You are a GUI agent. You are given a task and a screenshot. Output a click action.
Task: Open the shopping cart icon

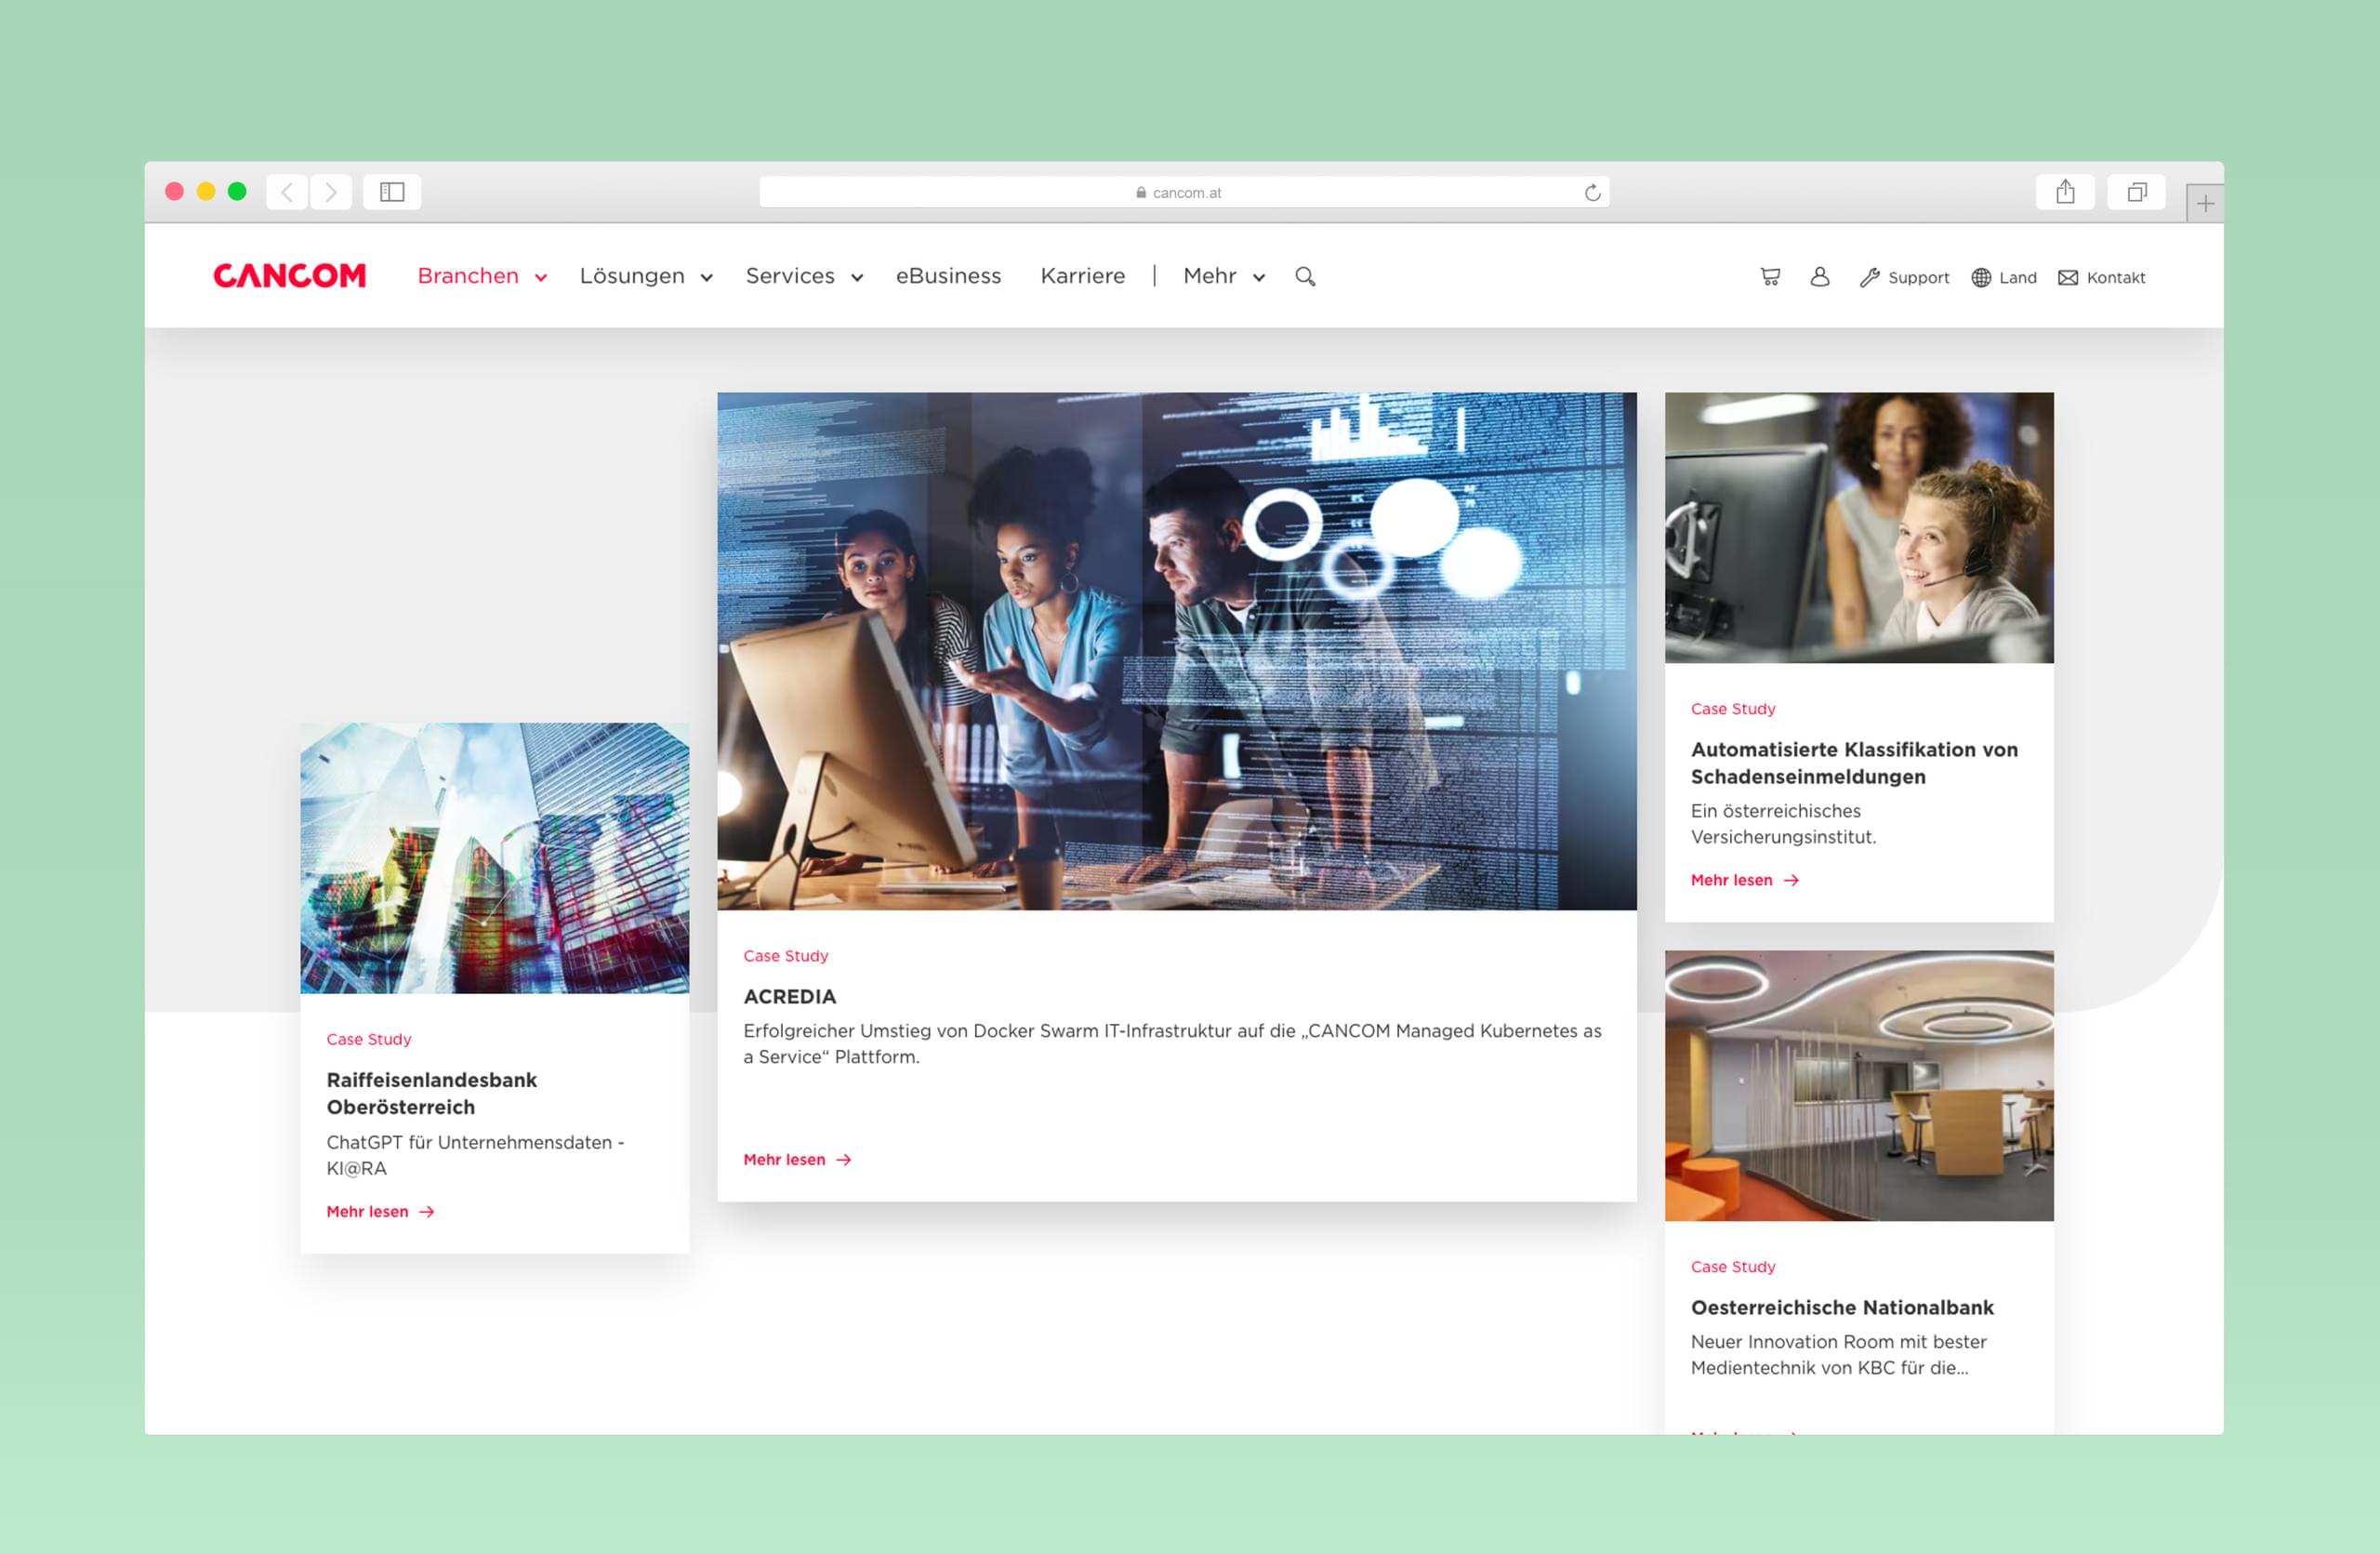1770,277
